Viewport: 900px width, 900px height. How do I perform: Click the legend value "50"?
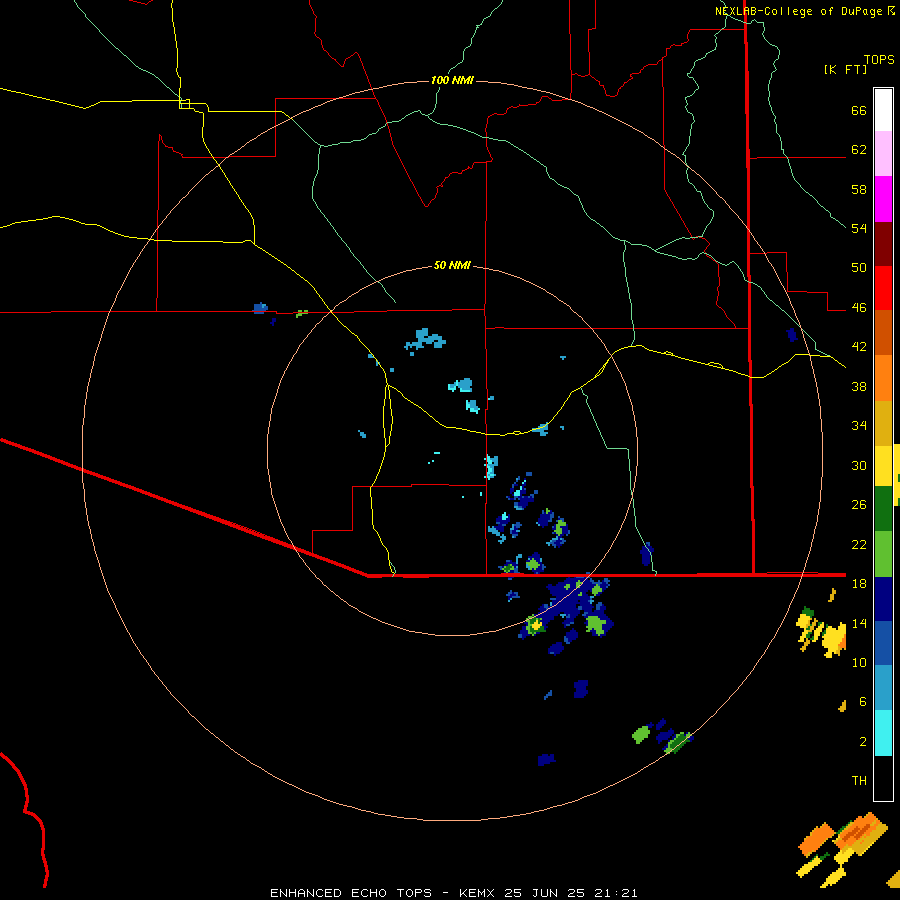point(859,268)
